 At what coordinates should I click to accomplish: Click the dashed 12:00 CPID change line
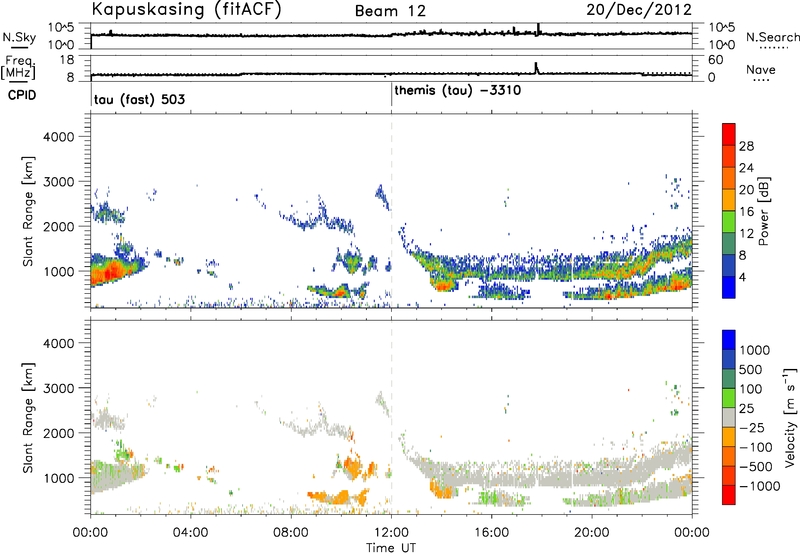[x=391, y=211]
